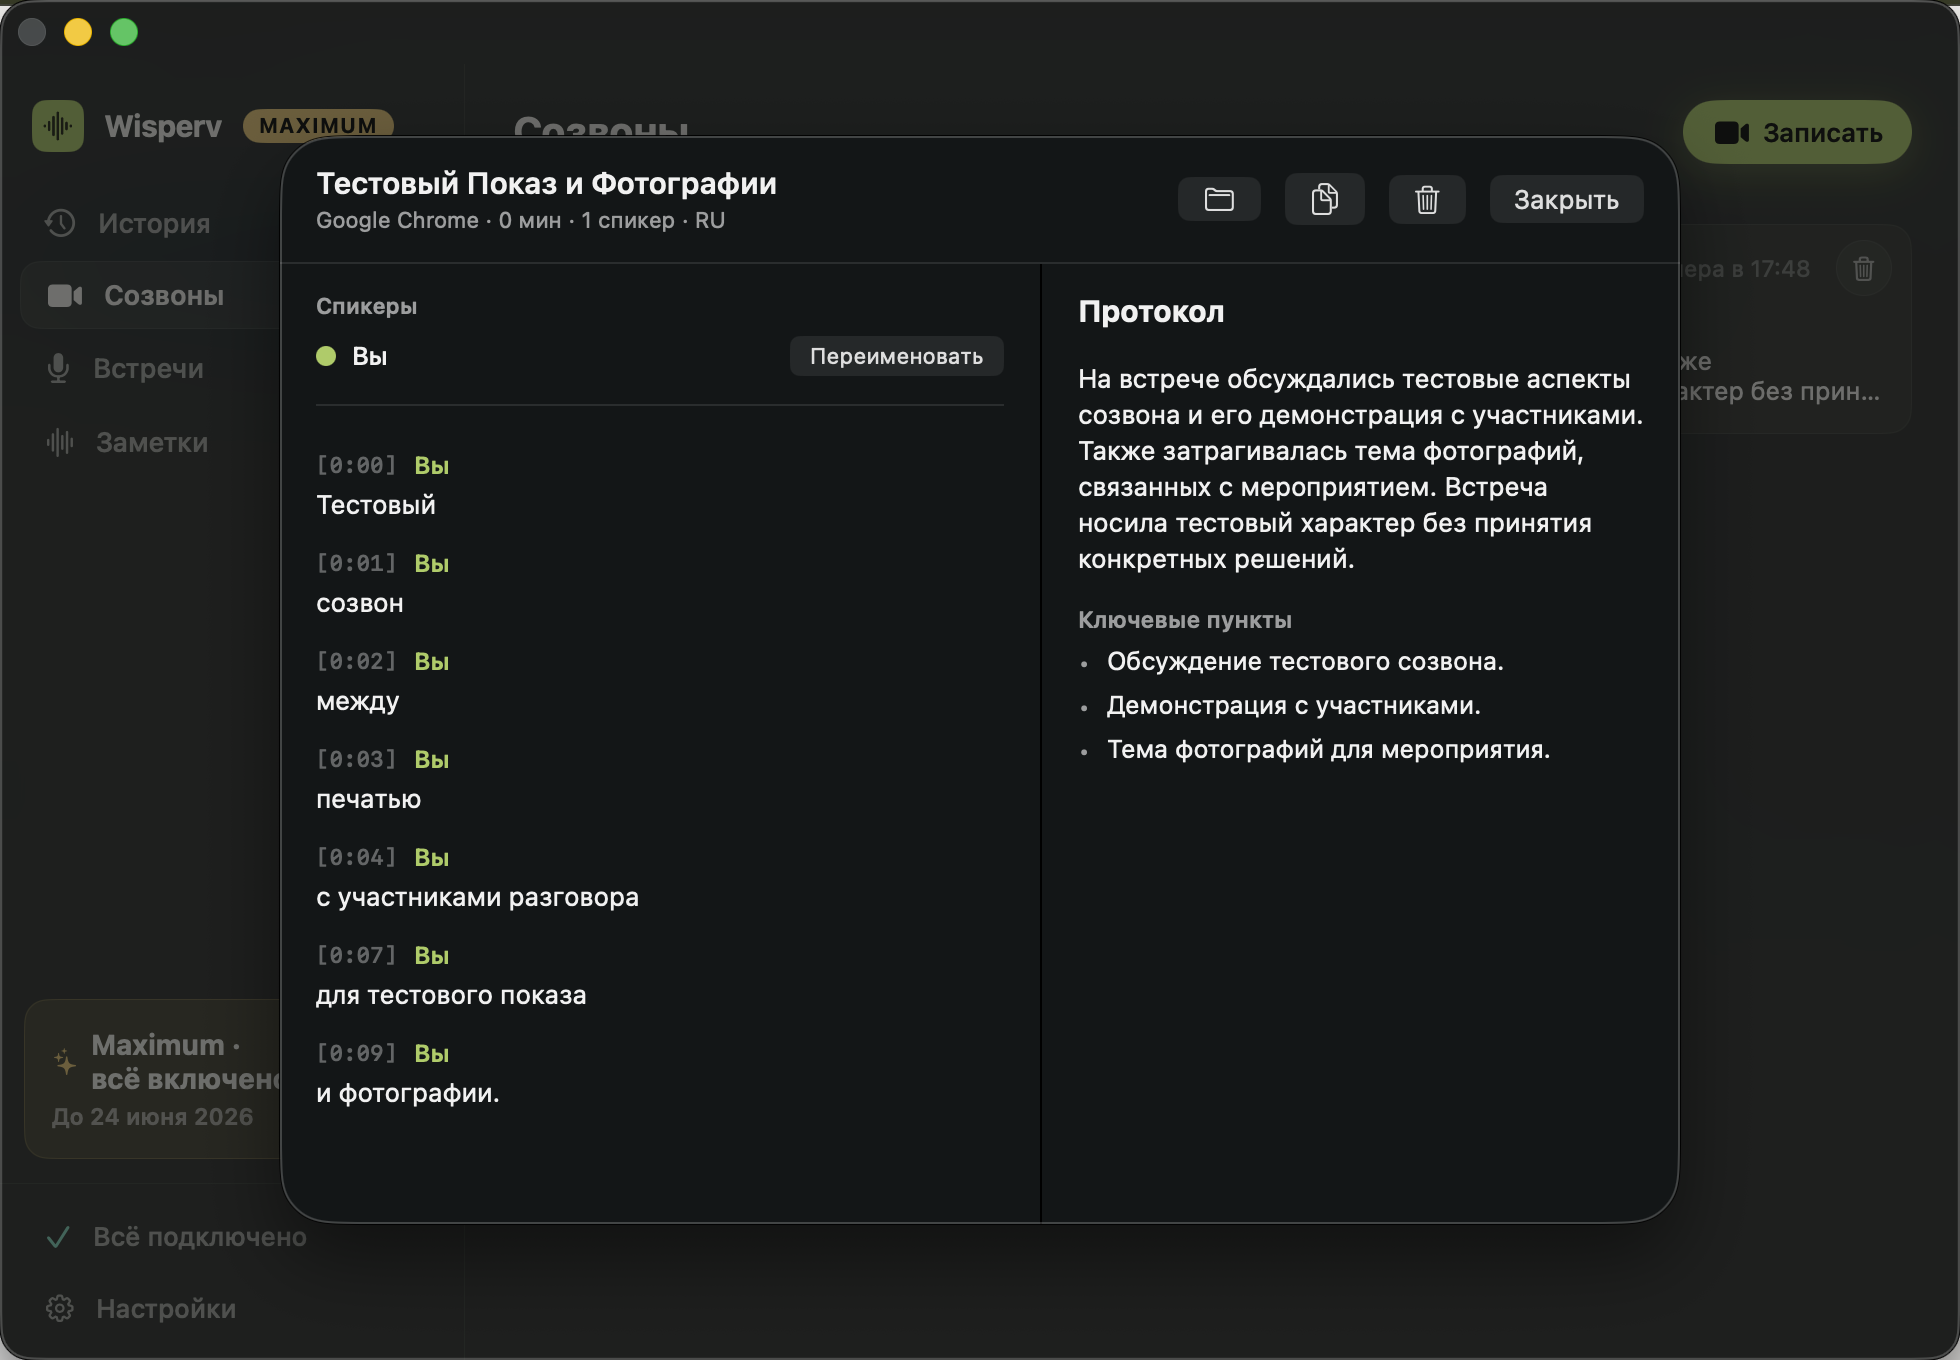
Task: Click the dialog title 'Тестовый Показ и Фотографии'
Action: 546,184
